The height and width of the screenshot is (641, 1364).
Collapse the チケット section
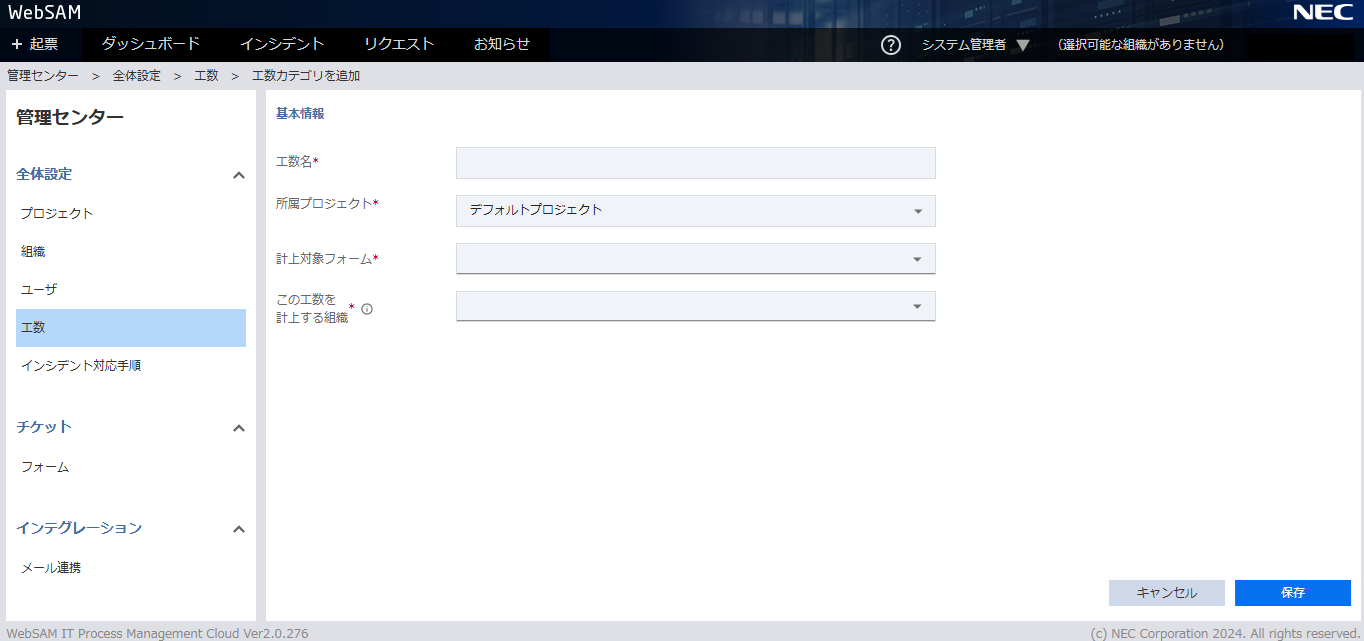point(238,428)
